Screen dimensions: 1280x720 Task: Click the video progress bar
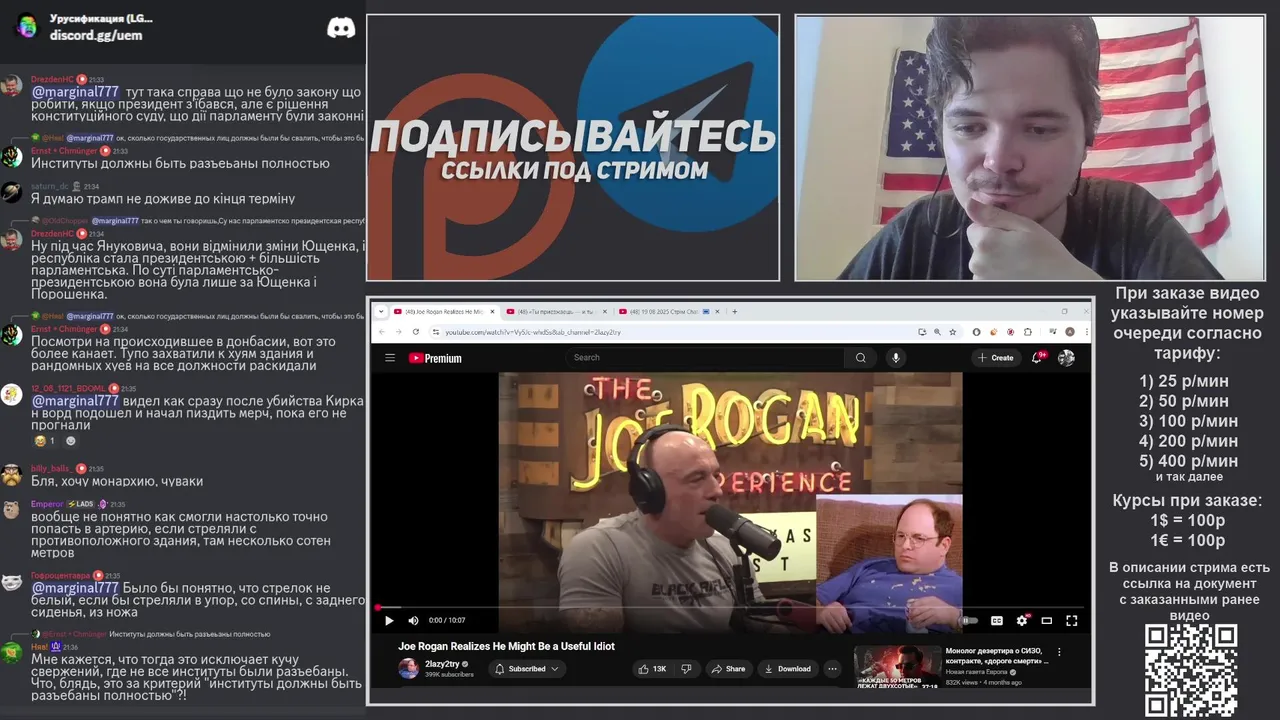point(731,606)
